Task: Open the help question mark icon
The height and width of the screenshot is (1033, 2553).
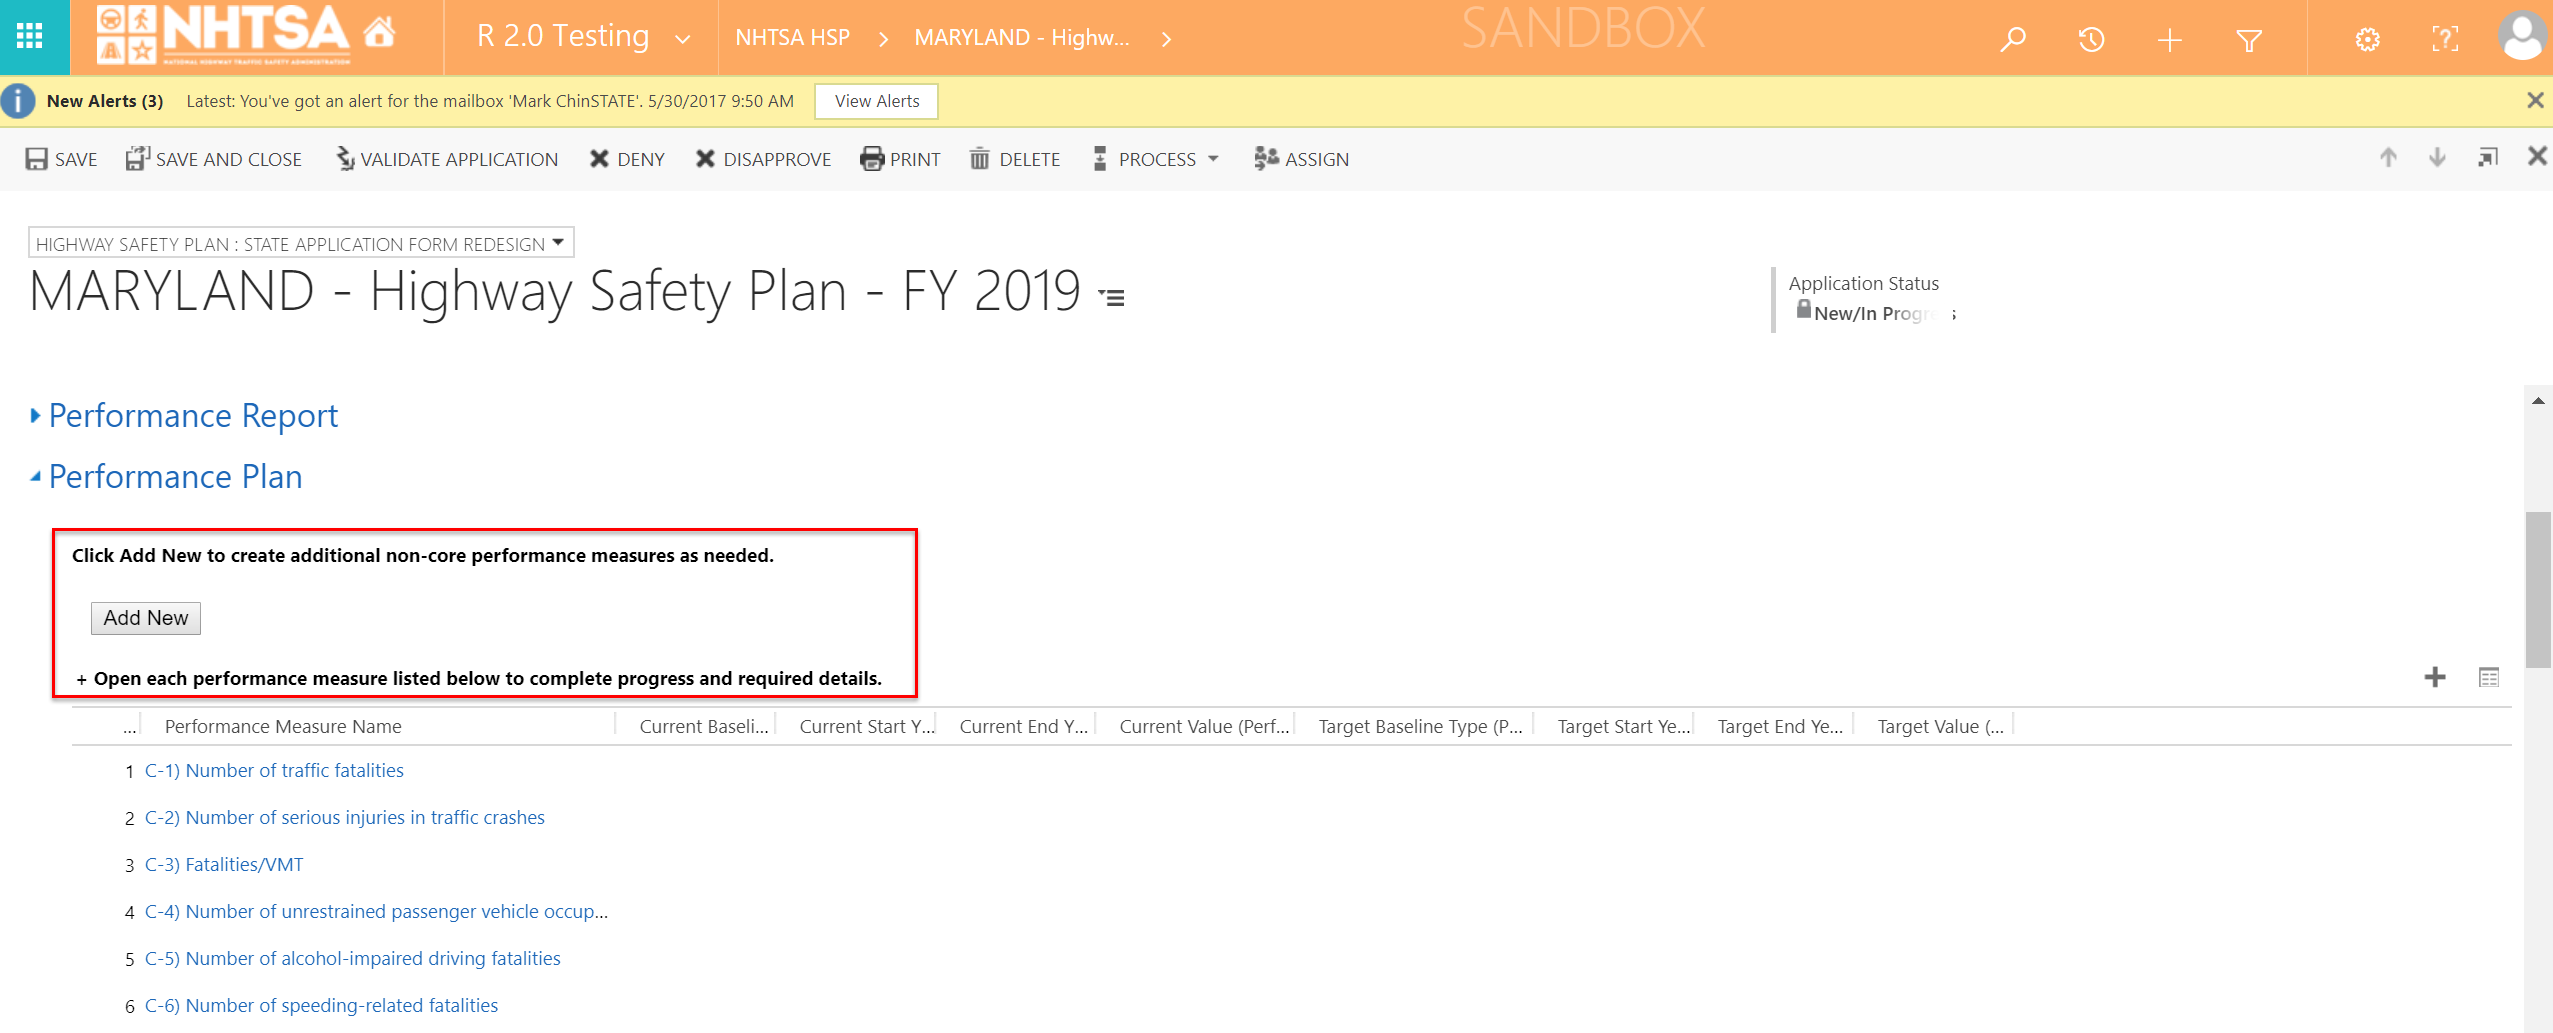Action: [x=2445, y=40]
